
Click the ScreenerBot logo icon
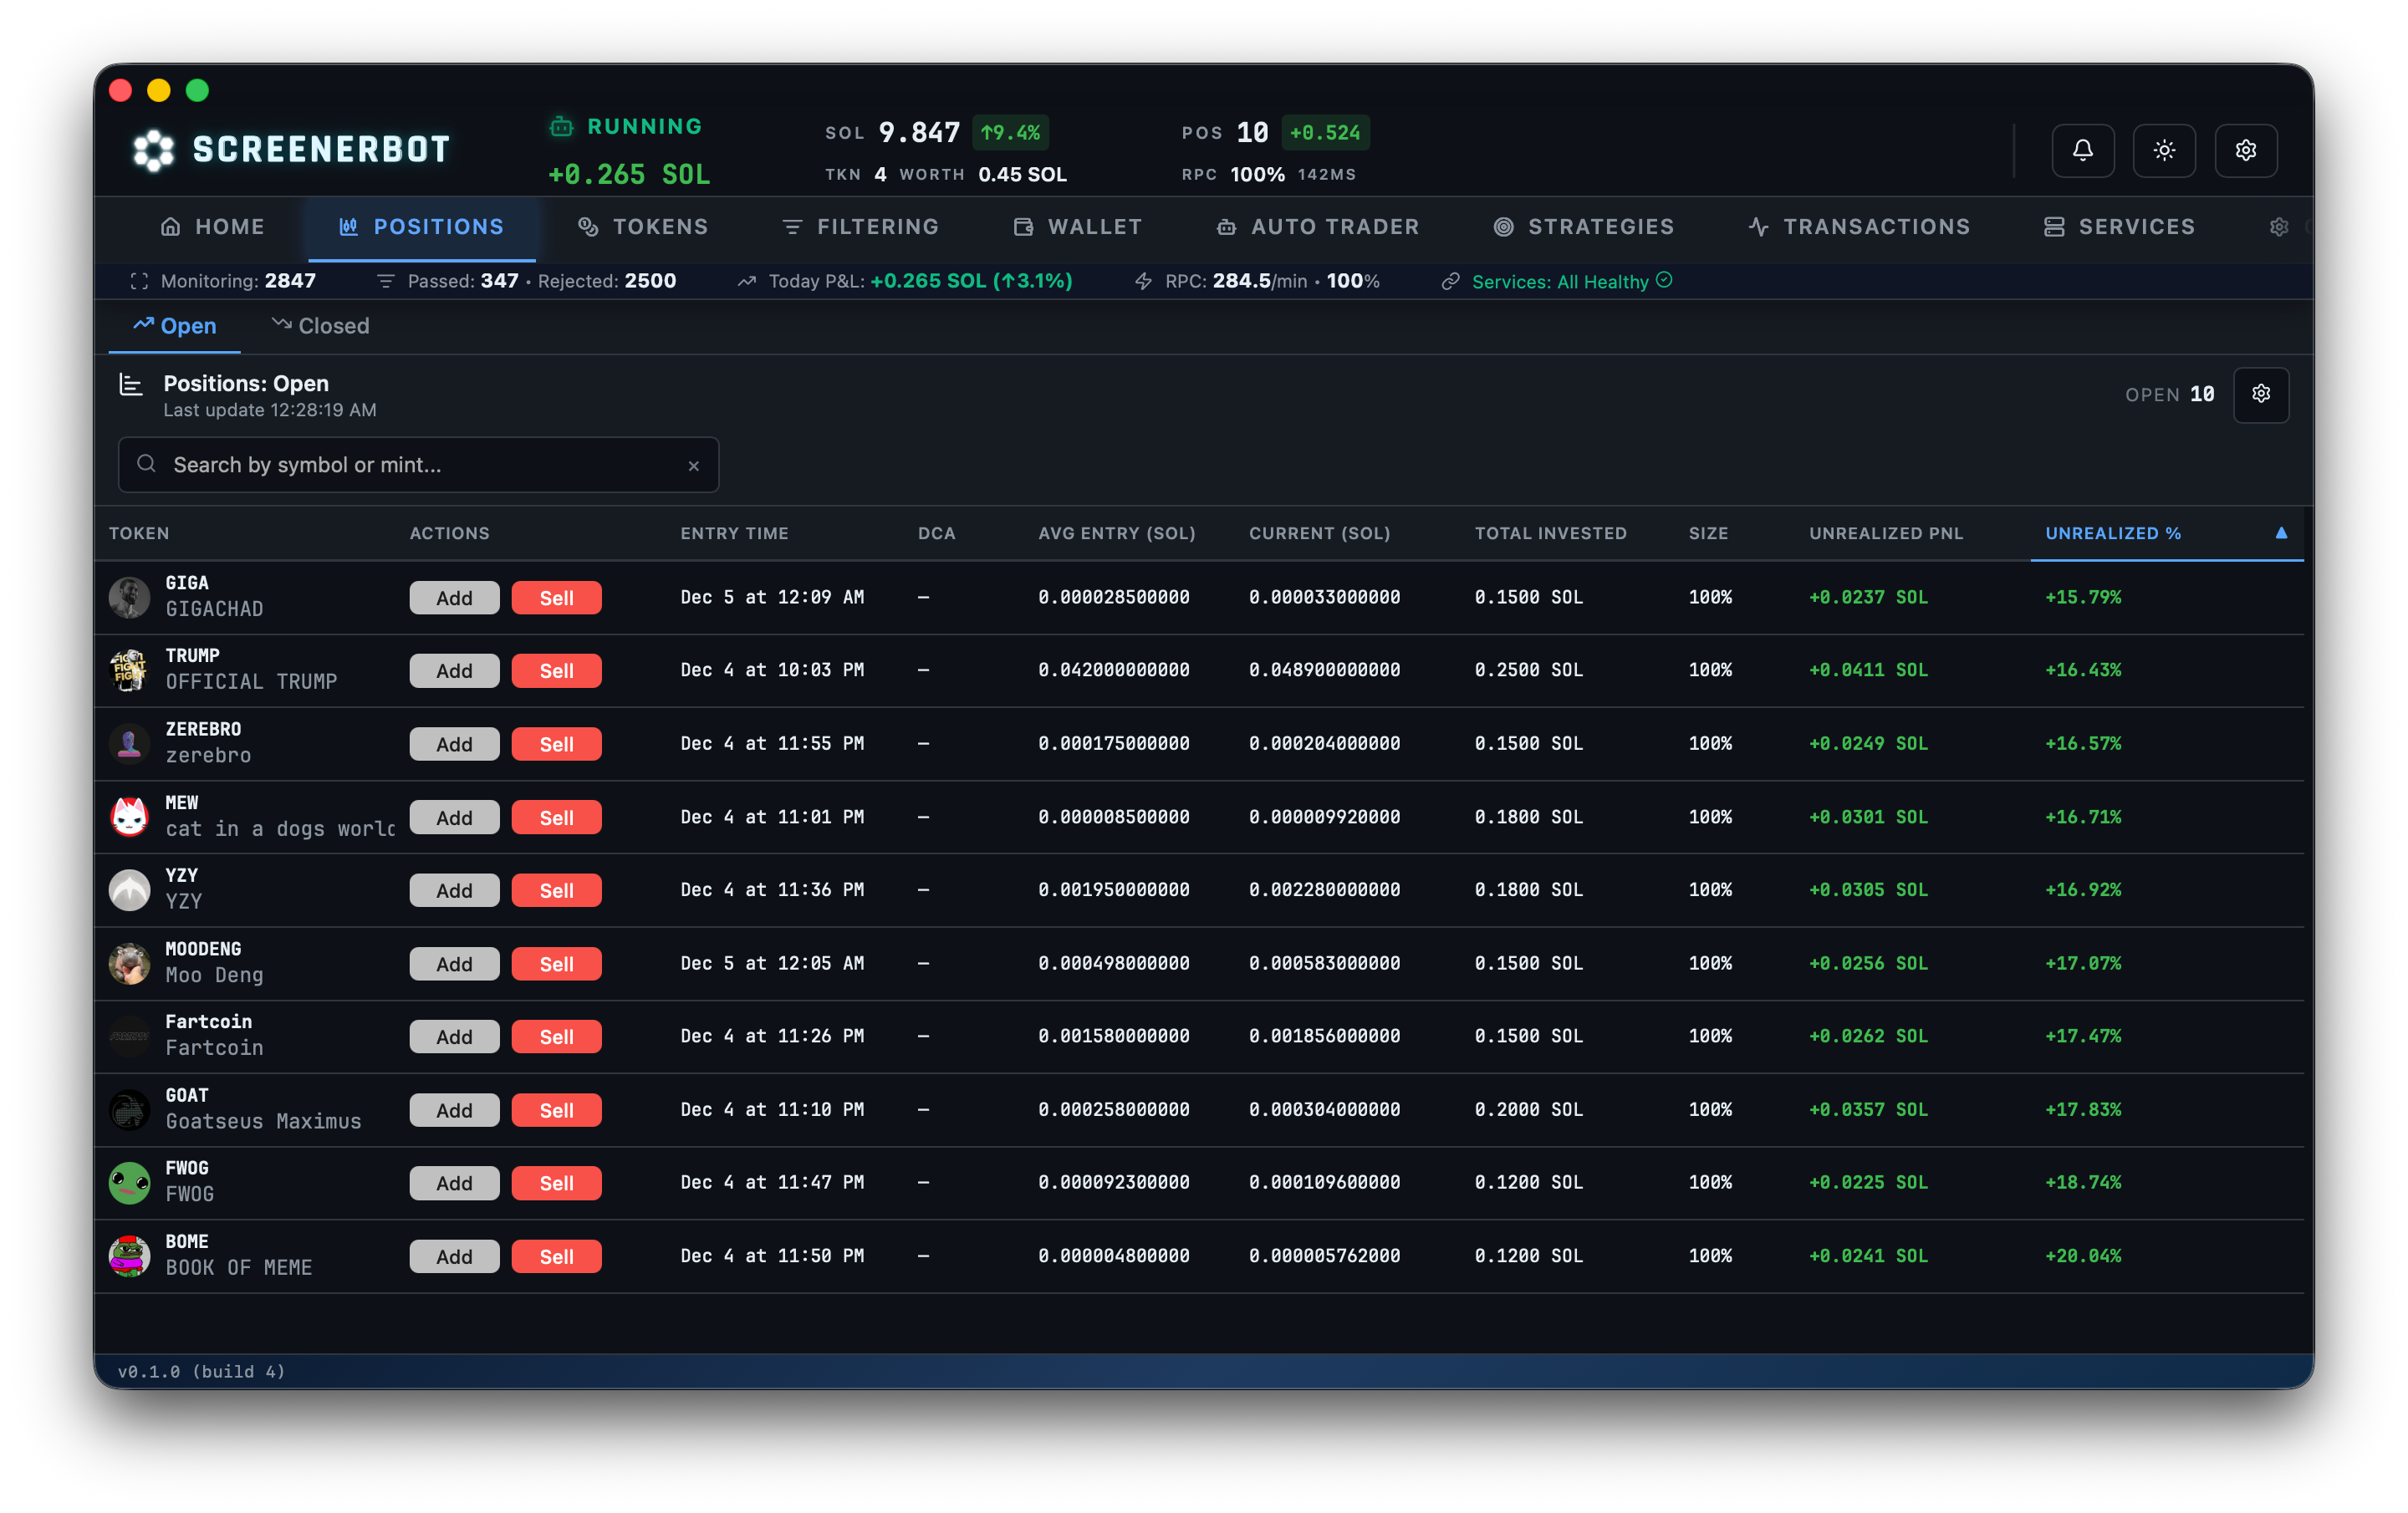click(152, 148)
